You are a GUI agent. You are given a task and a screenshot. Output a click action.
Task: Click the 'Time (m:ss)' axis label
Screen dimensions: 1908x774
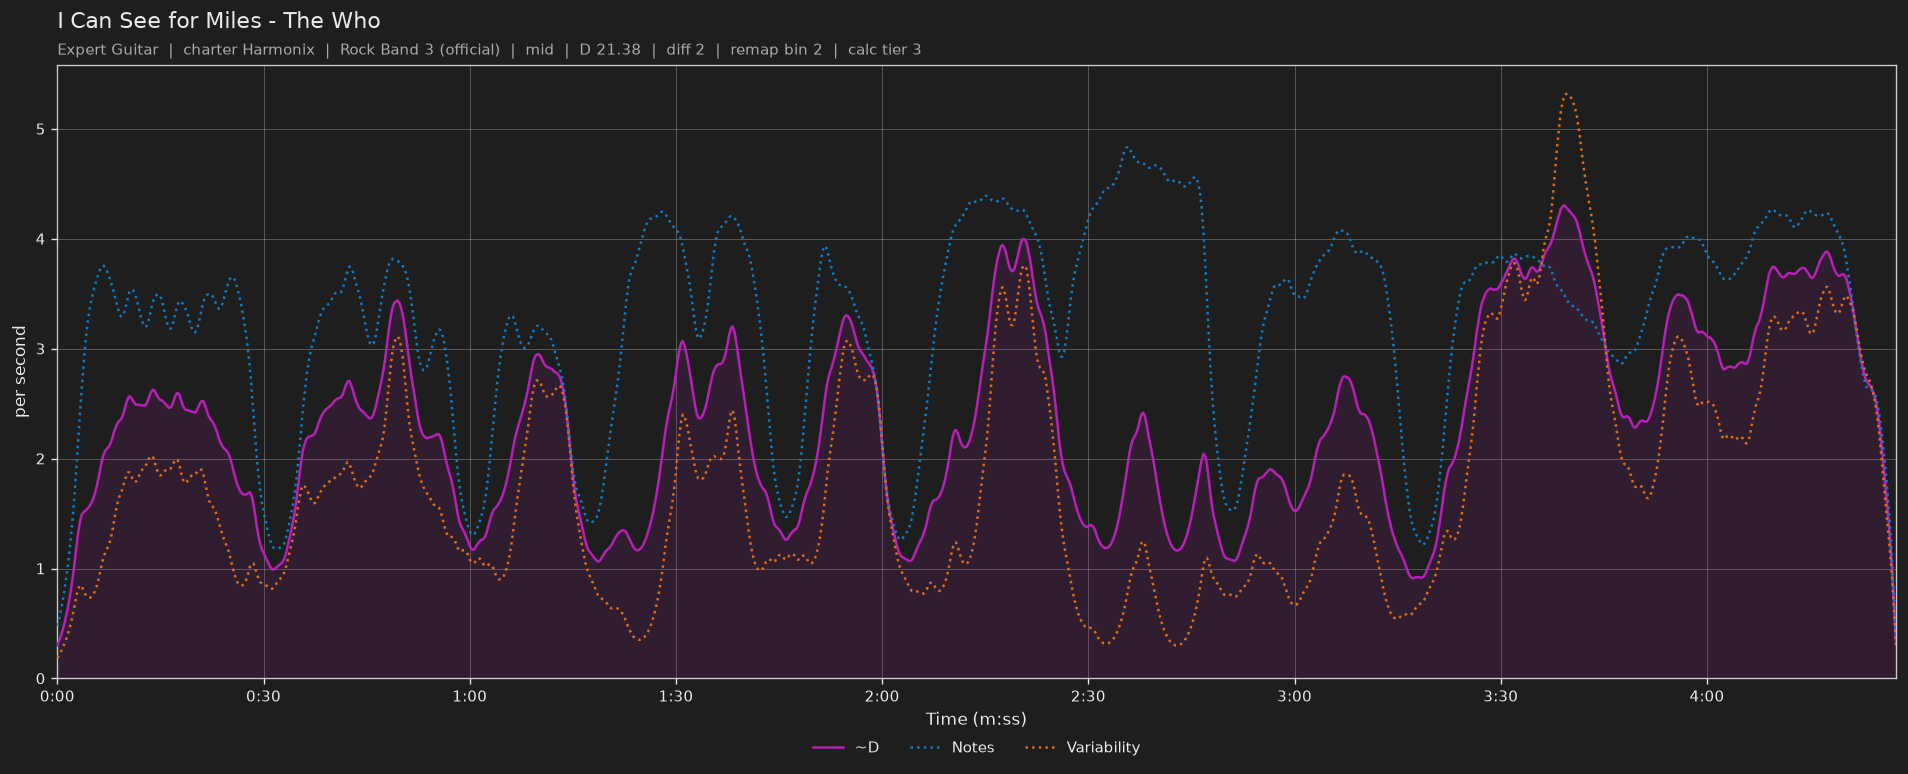coord(976,719)
